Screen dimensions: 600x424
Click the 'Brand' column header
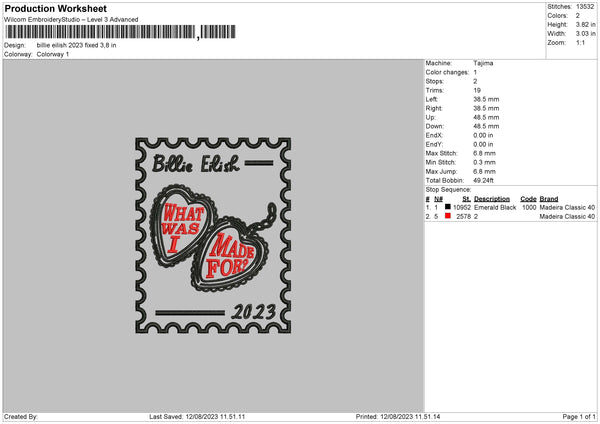pos(549,199)
